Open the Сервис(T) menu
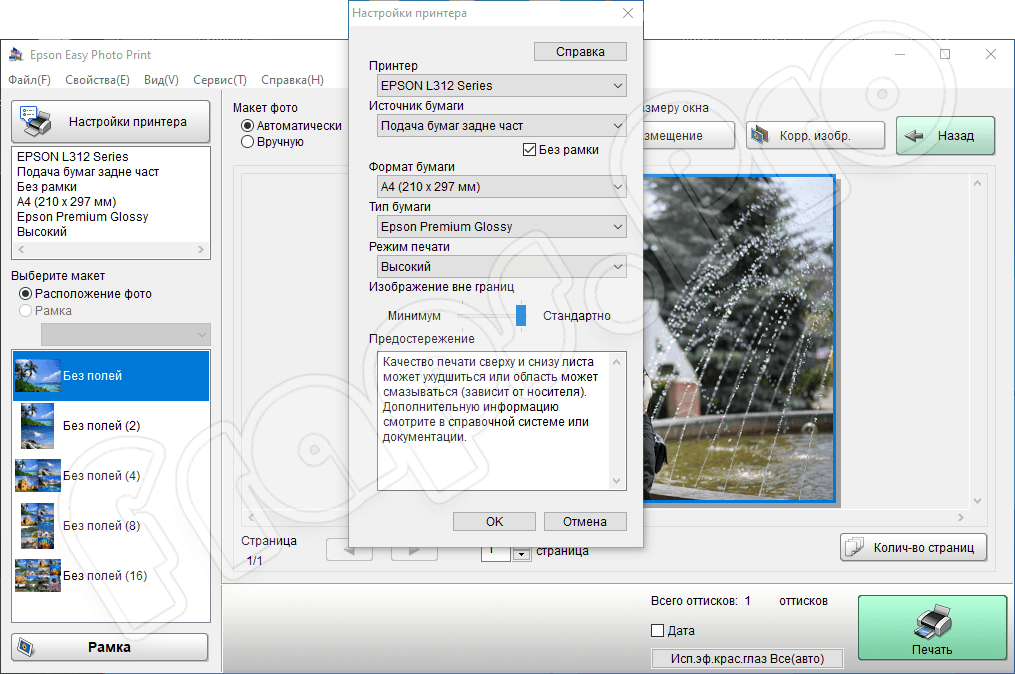 tap(220, 80)
